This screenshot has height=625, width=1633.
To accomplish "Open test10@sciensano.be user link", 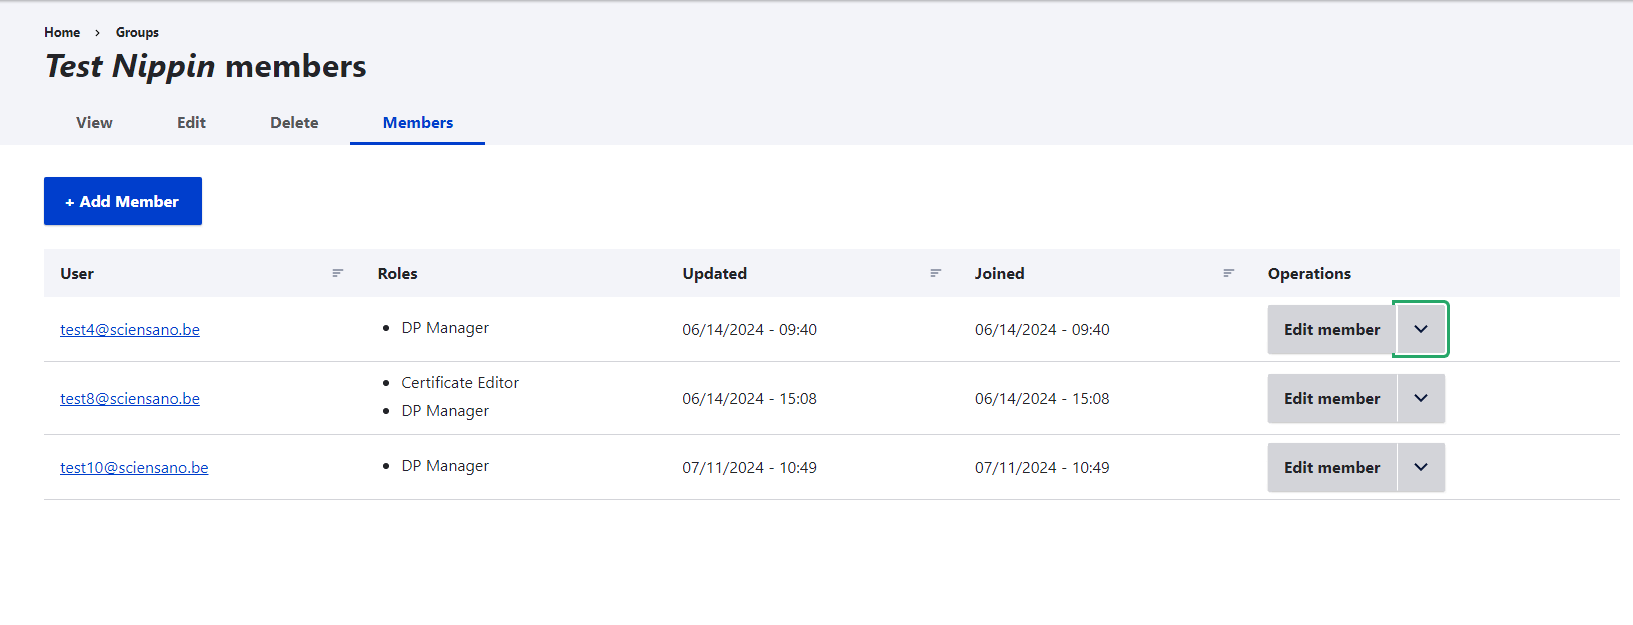I will click(x=134, y=468).
